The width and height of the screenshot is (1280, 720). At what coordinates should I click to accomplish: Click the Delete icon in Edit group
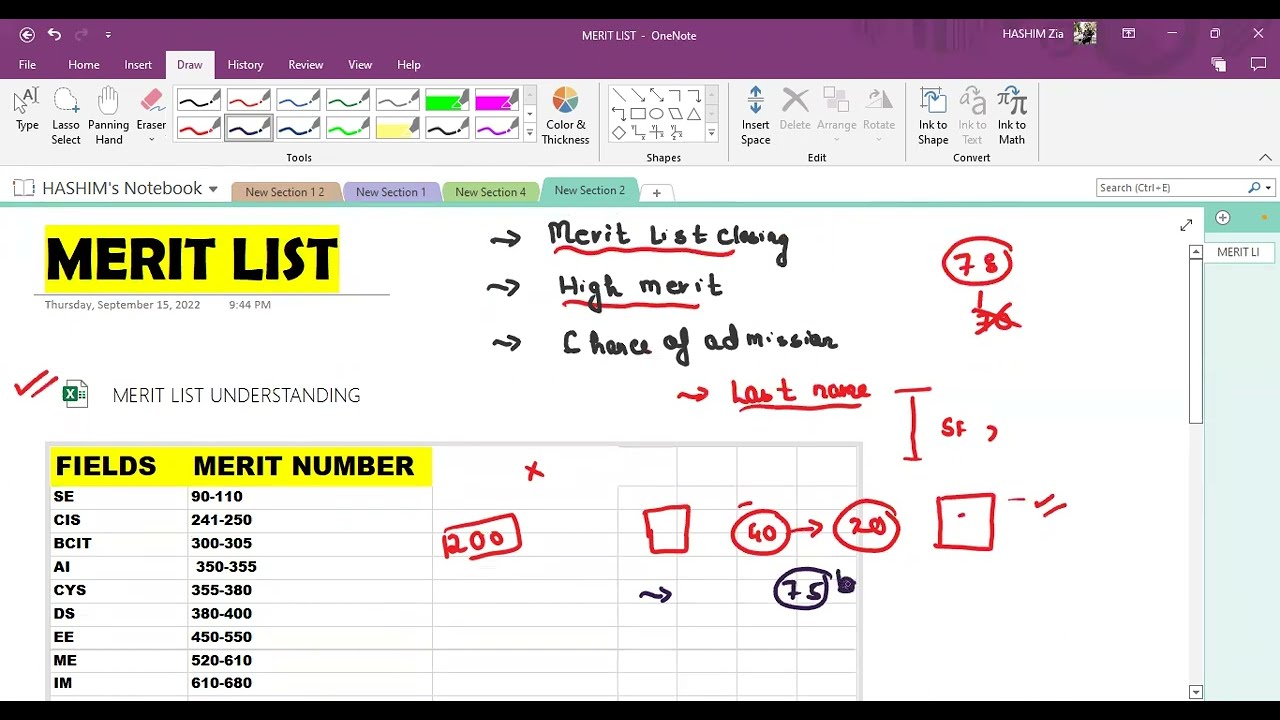[x=795, y=110]
